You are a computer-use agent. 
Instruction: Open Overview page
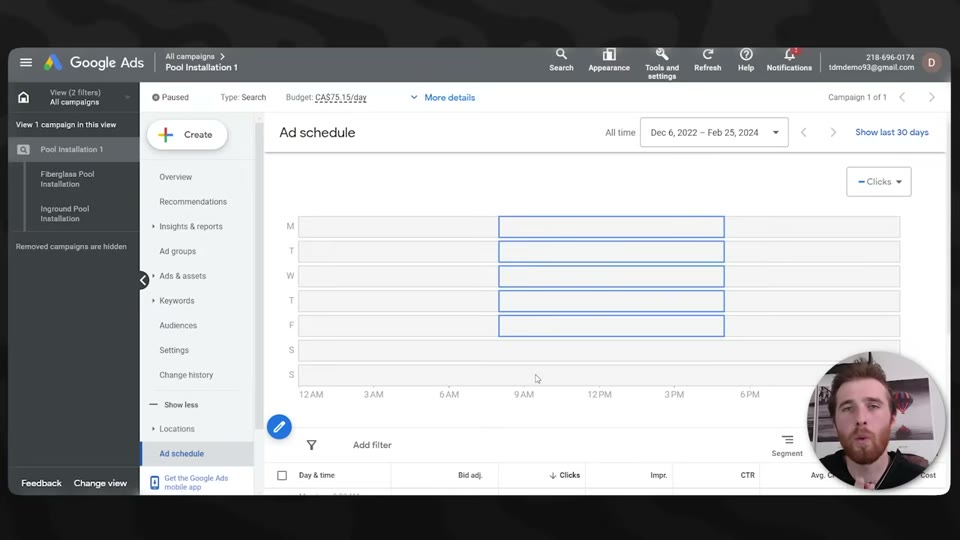click(x=175, y=177)
